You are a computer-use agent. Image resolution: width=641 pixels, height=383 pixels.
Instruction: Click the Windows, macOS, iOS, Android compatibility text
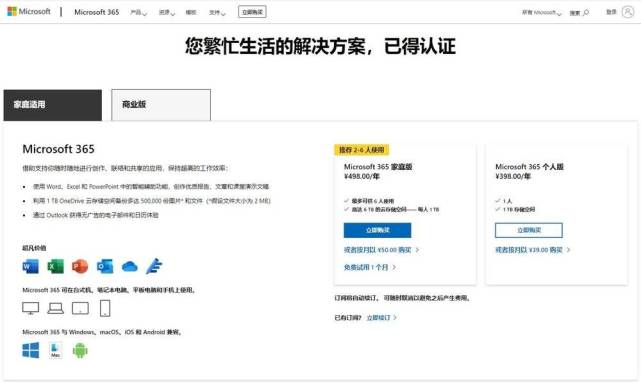[x=102, y=332]
